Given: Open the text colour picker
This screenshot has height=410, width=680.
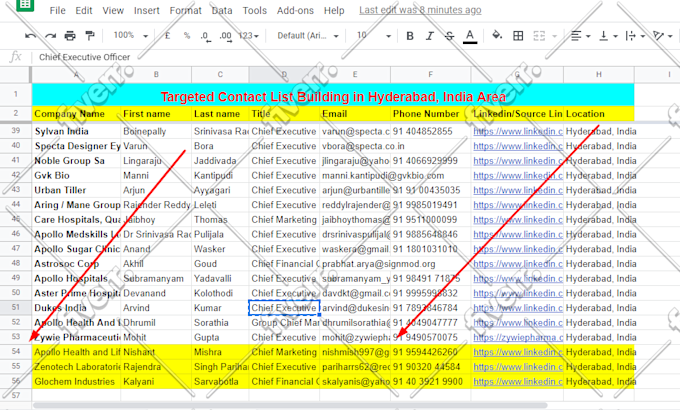Looking at the screenshot, I should tap(470, 36).
